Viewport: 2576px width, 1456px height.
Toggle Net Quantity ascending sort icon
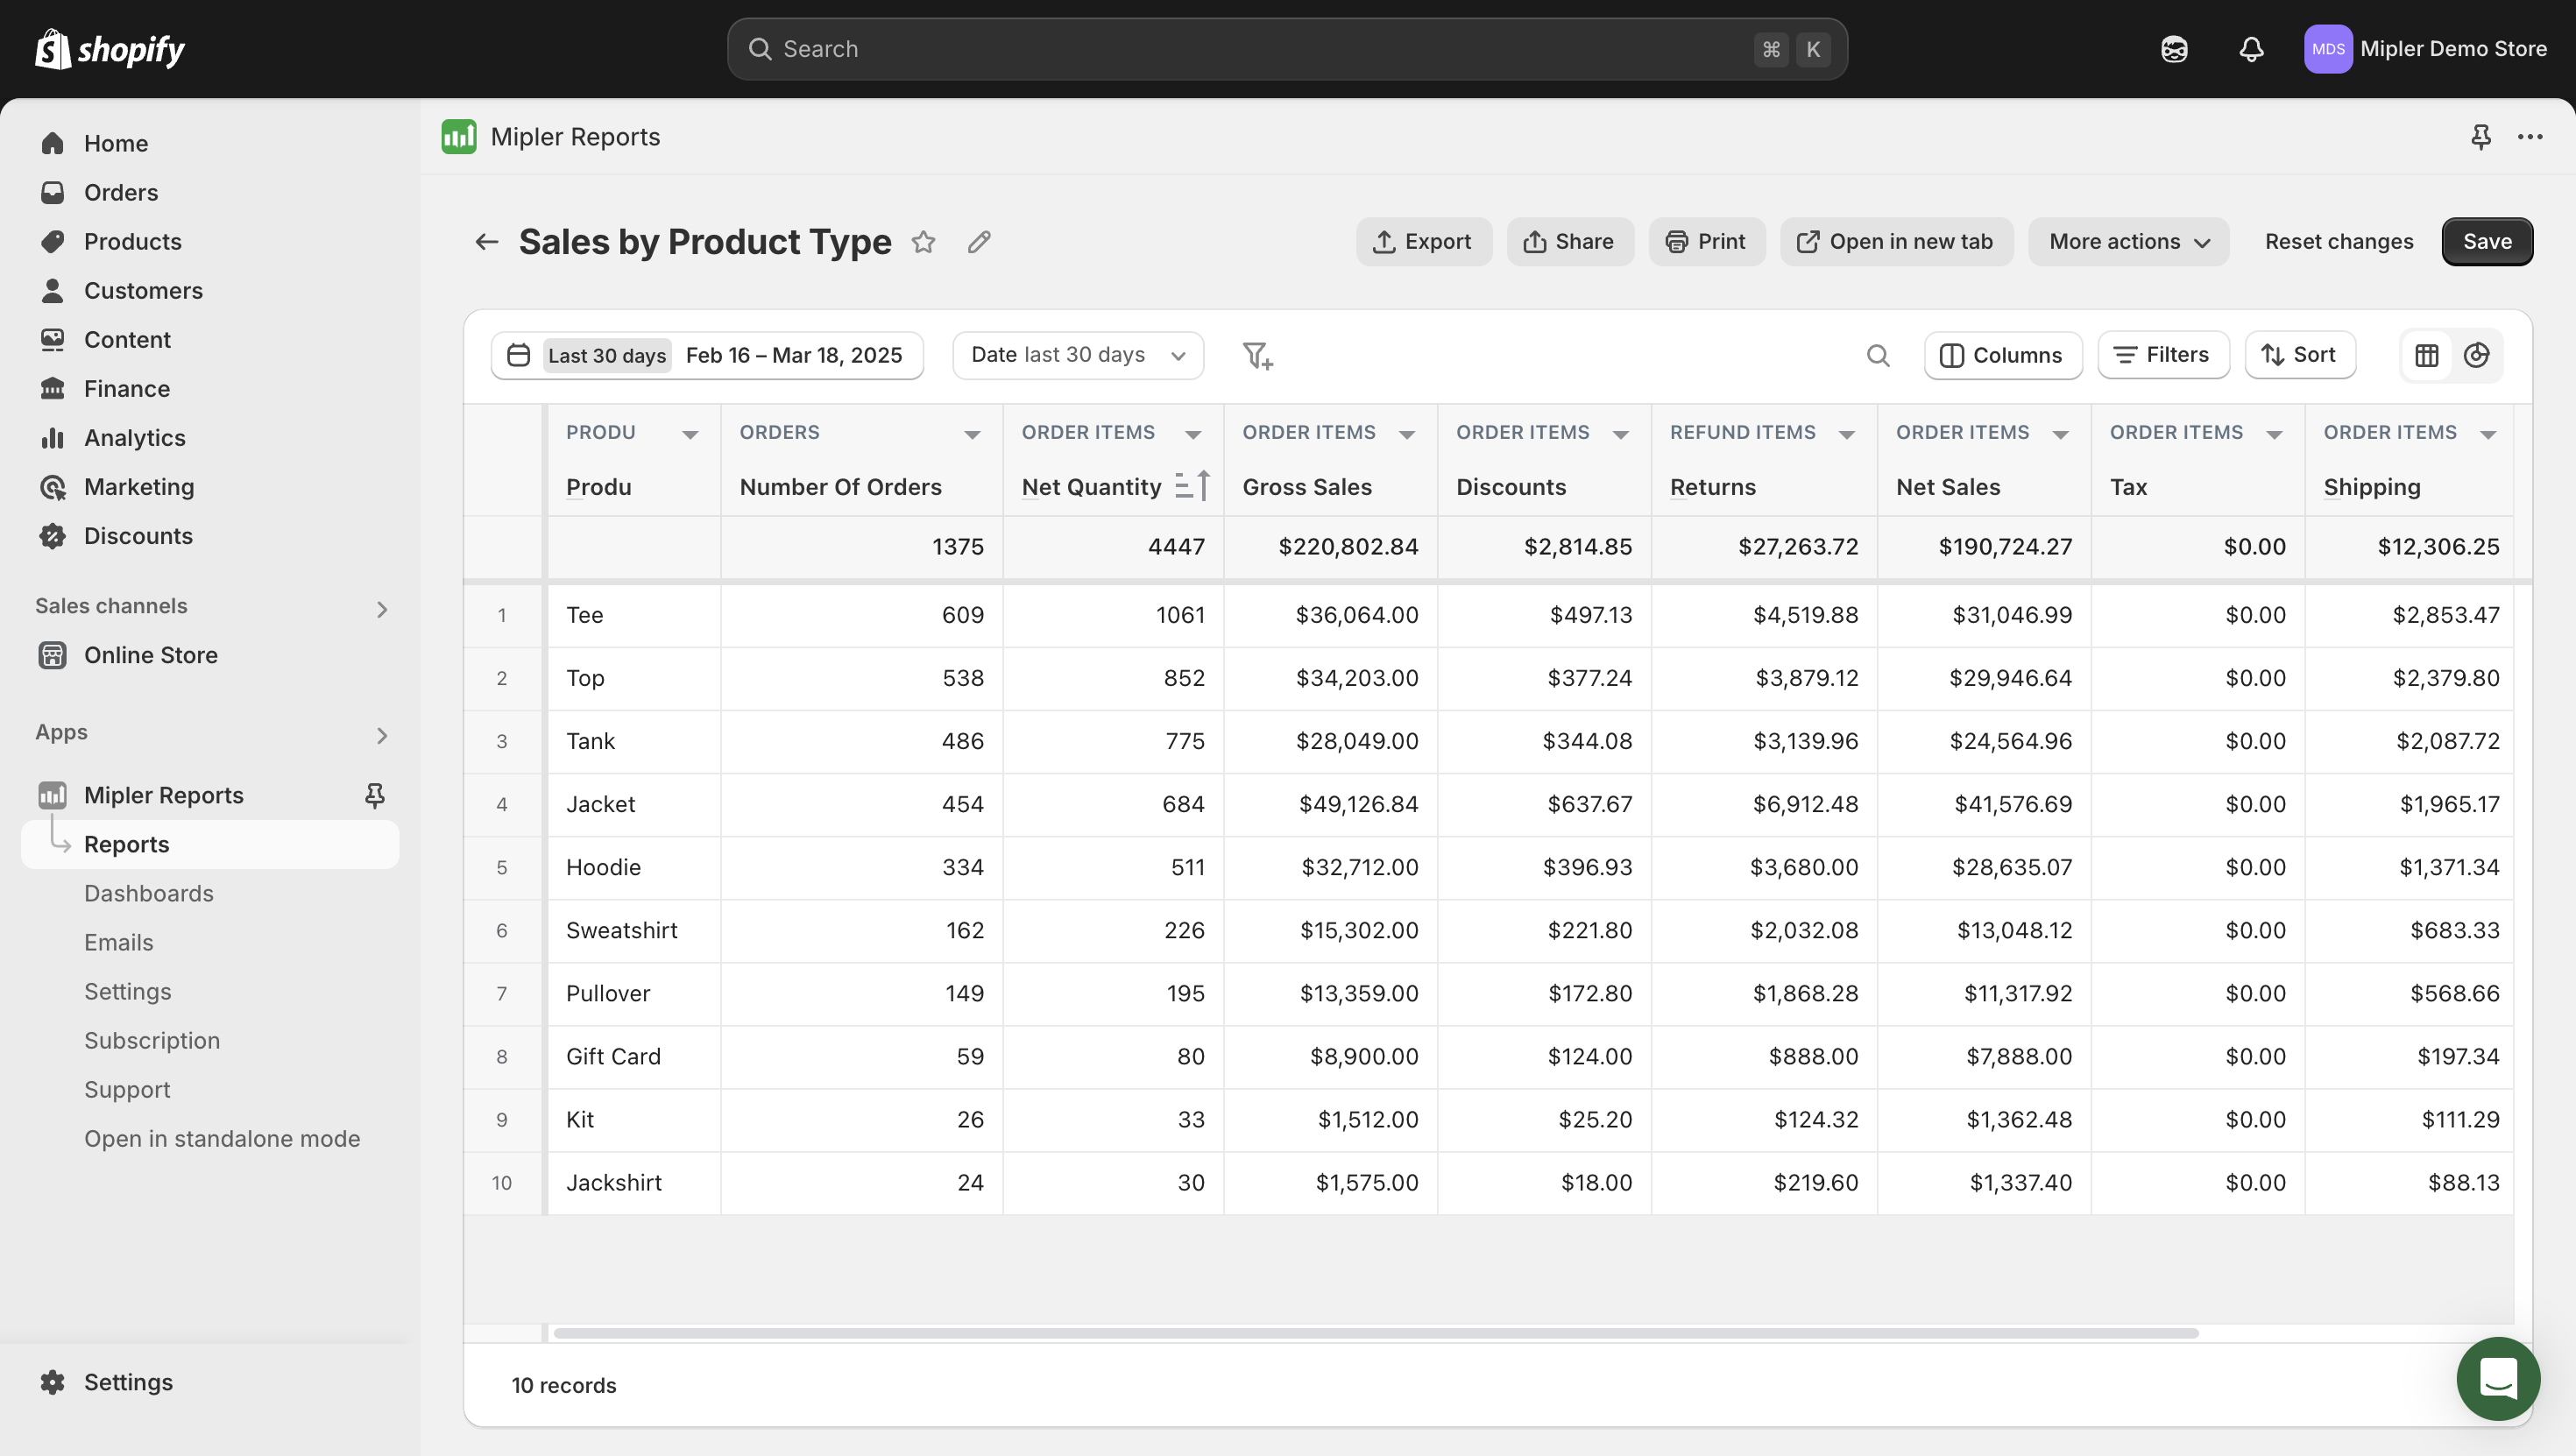(1192, 486)
